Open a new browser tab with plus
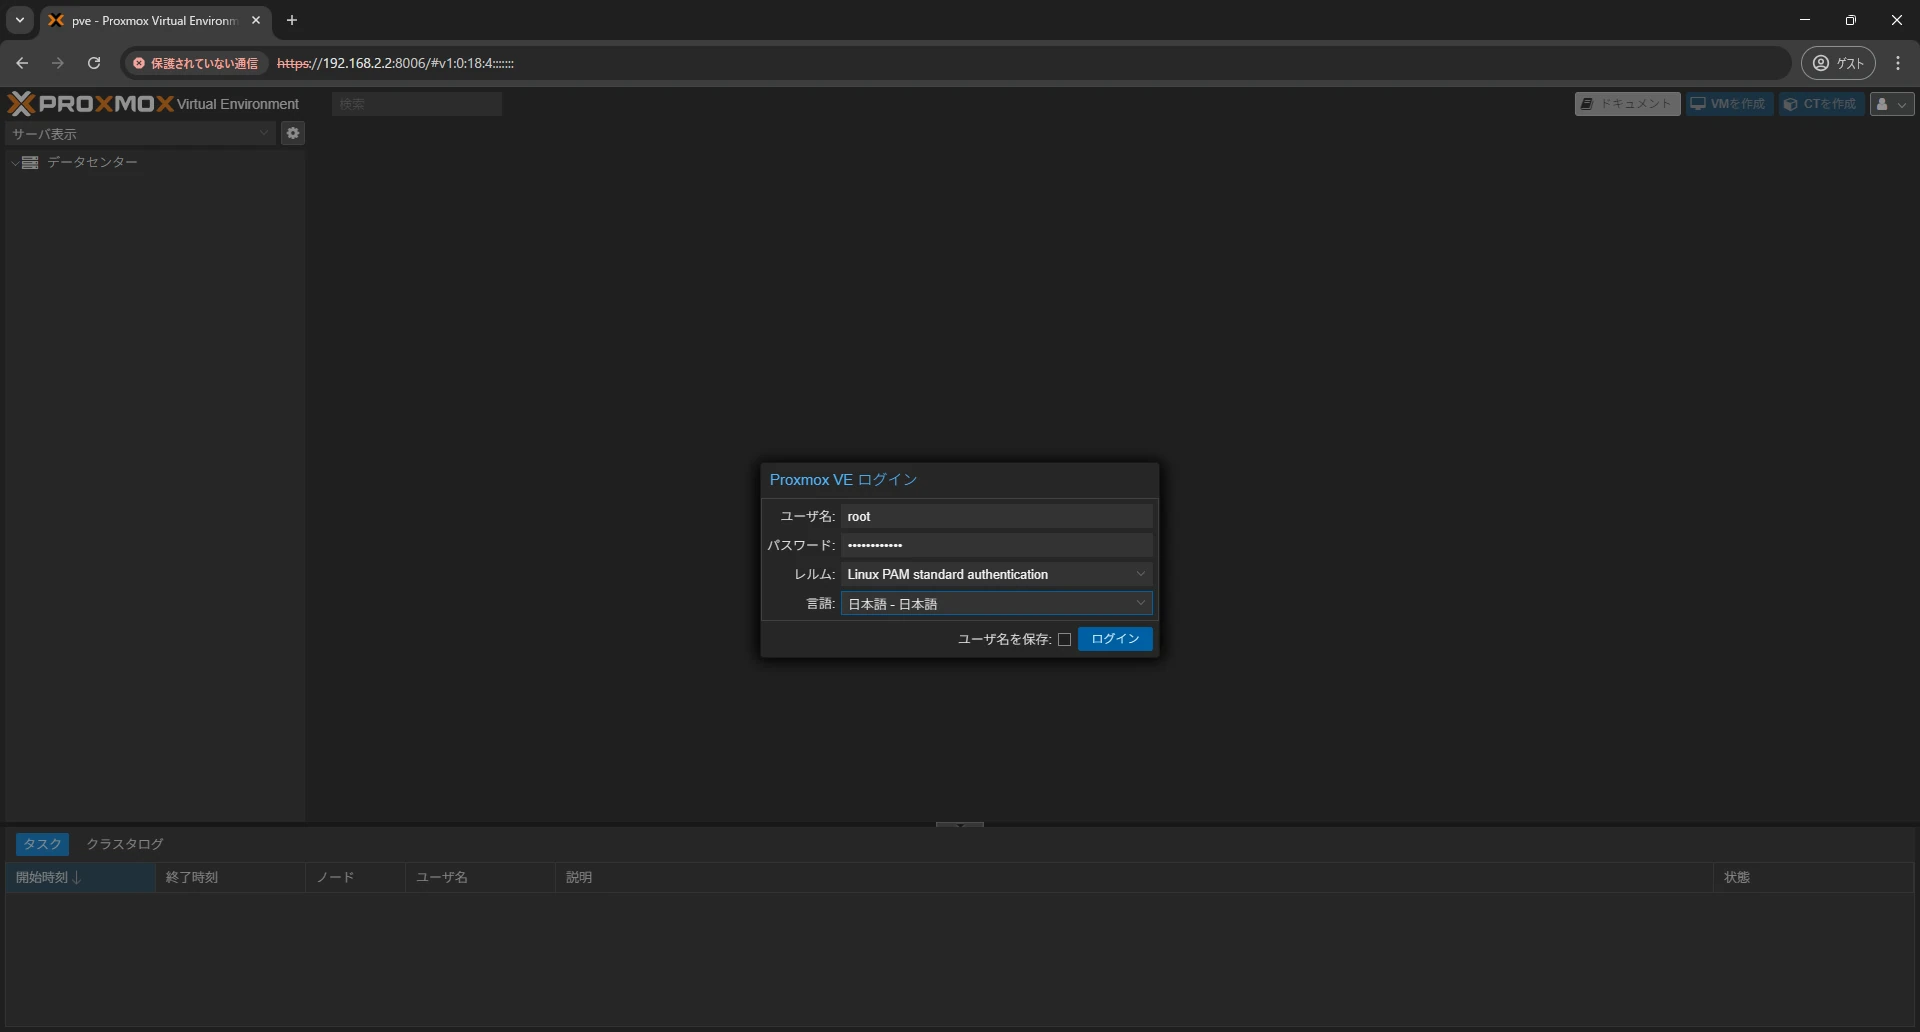This screenshot has height=1032, width=1920. coord(292,20)
